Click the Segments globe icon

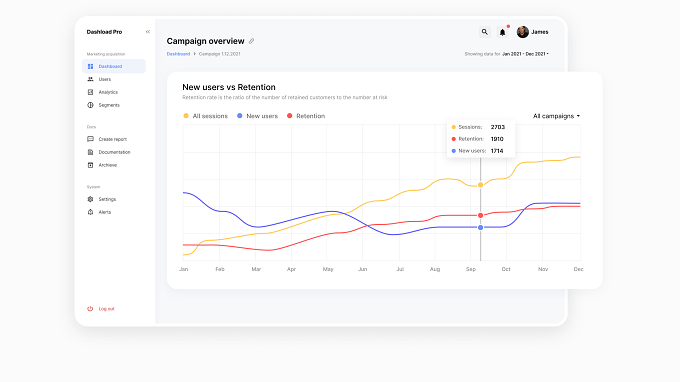pos(90,105)
